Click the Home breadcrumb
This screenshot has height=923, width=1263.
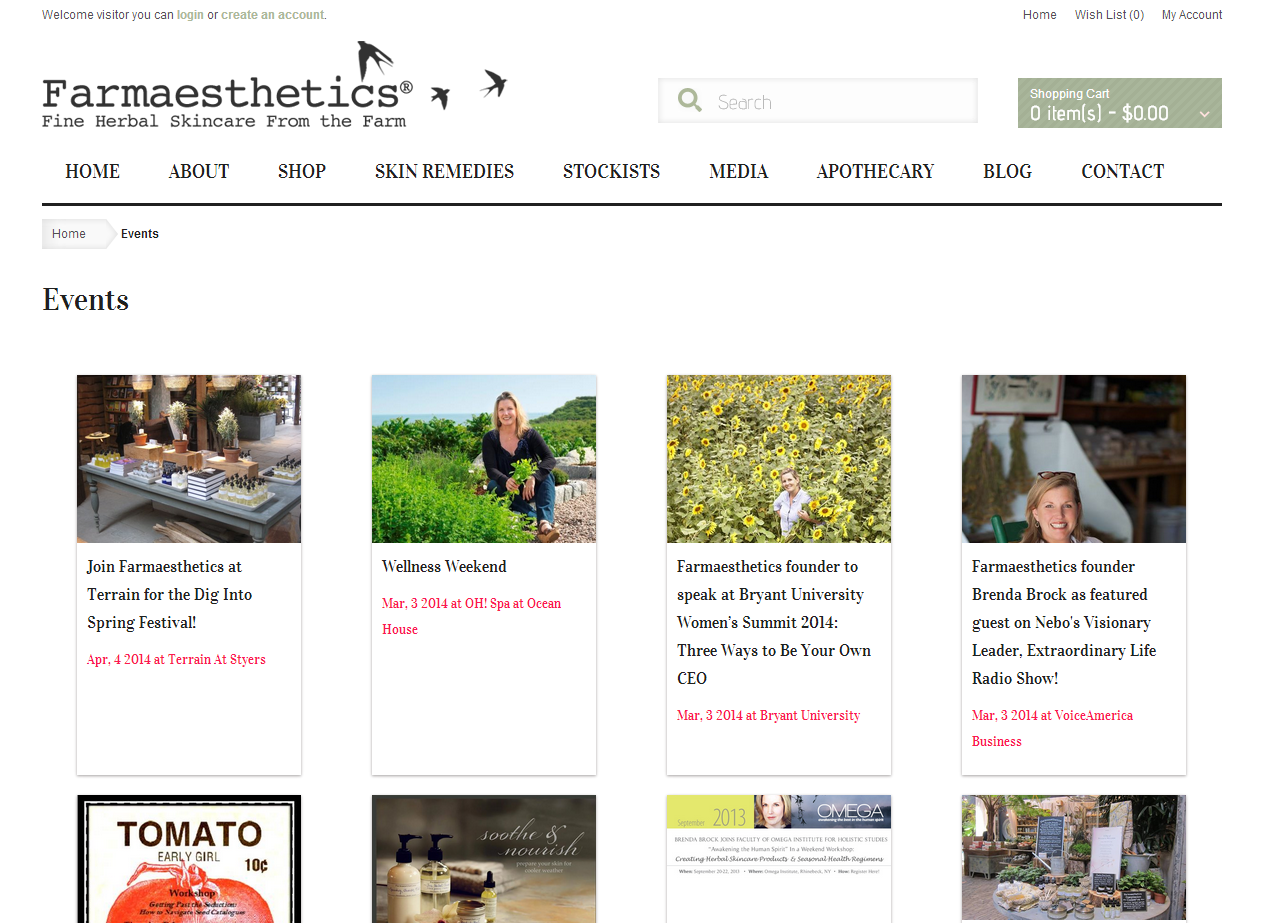[x=69, y=234]
